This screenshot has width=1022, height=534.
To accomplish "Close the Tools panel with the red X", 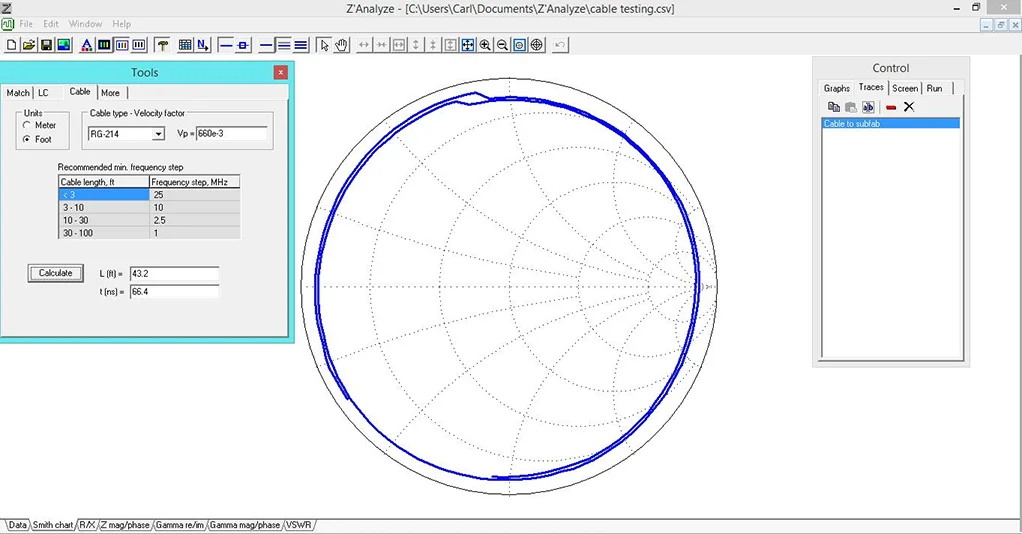I will click(281, 72).
